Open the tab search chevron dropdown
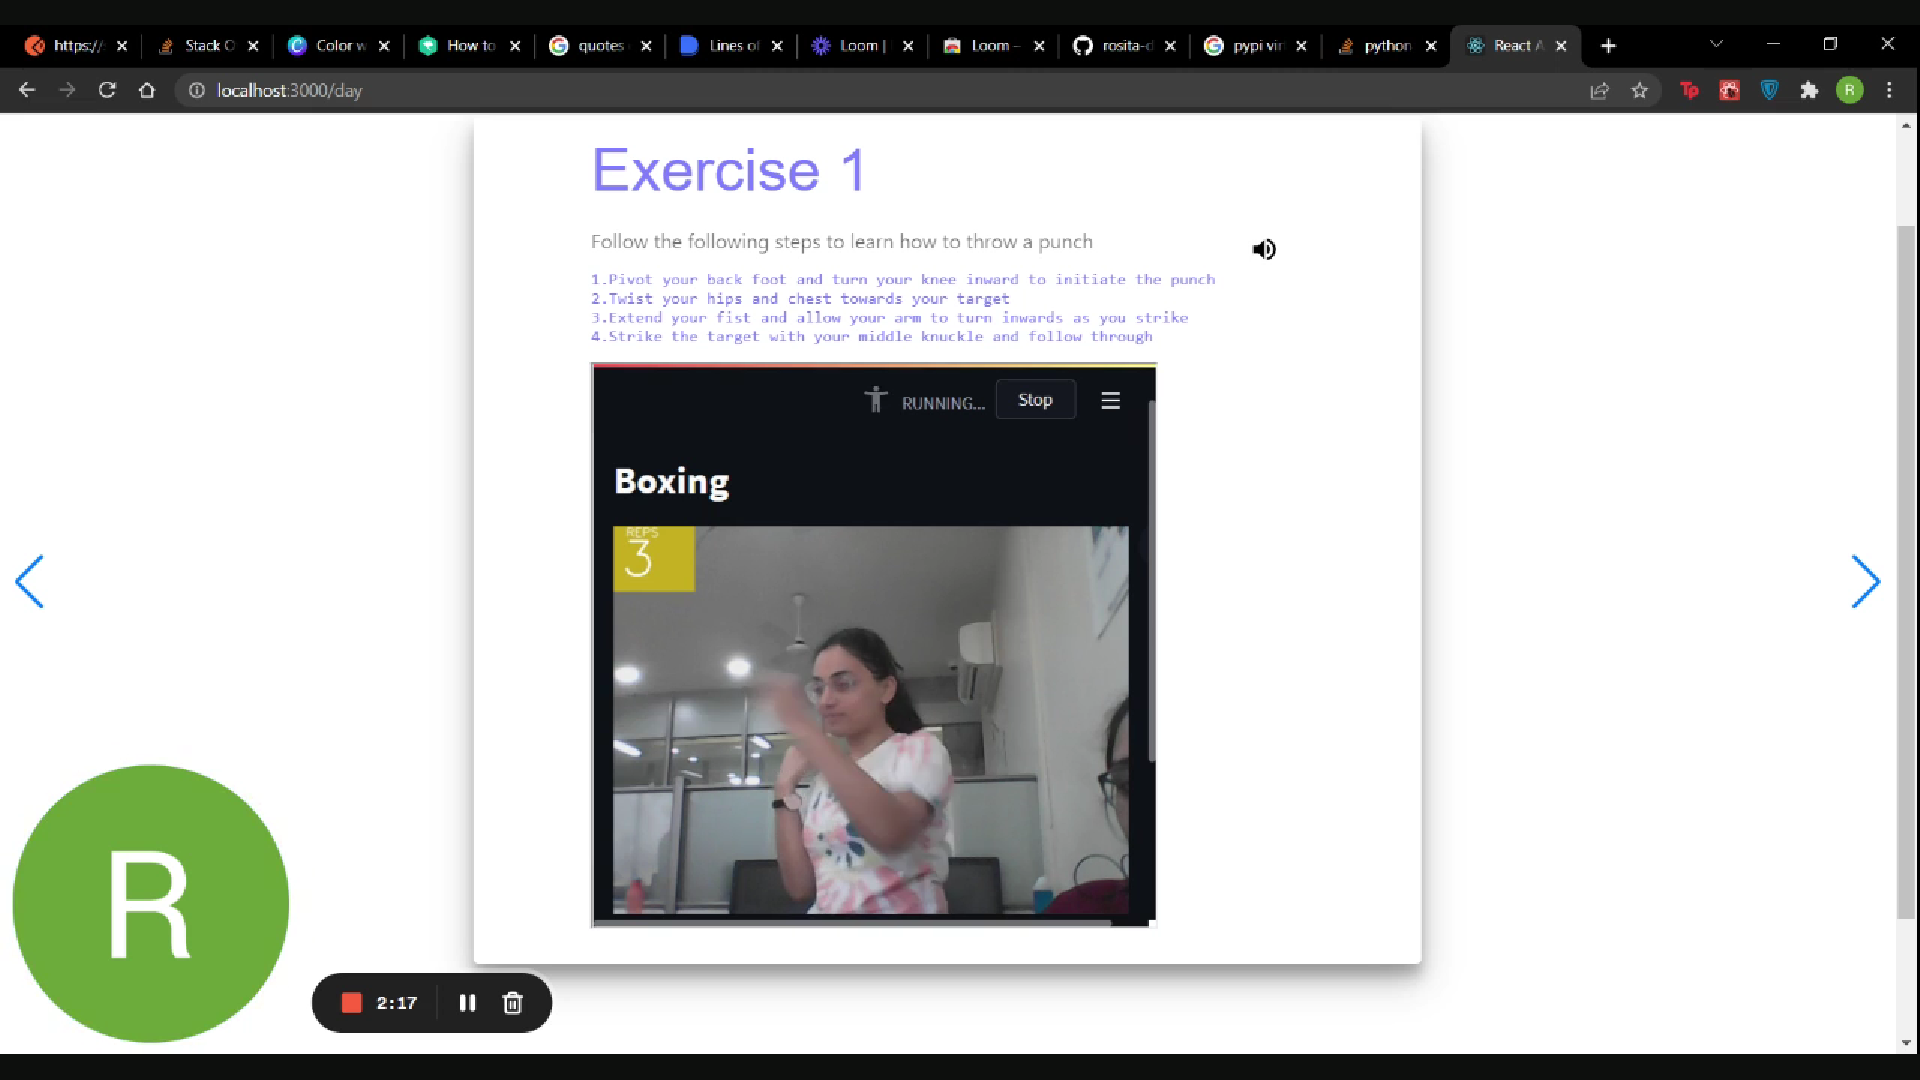Image resolution: width=1920 pixels, height=1080 pixels. (x=1716, y=45)
